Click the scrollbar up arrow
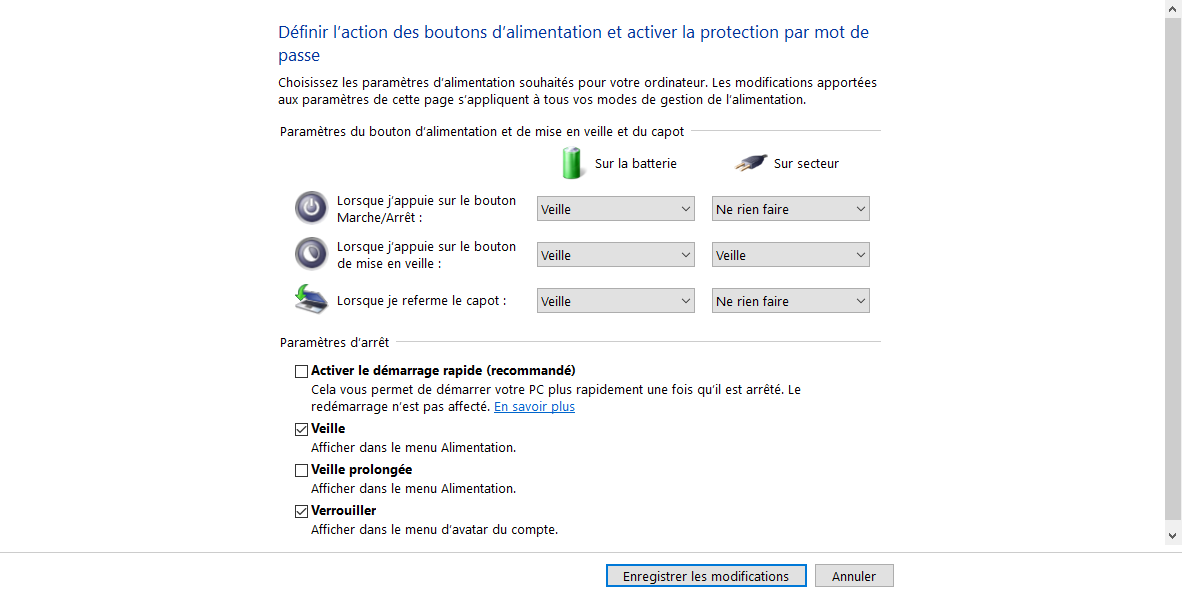This screenshot has height=599, width=1182. coord(1173,8)
